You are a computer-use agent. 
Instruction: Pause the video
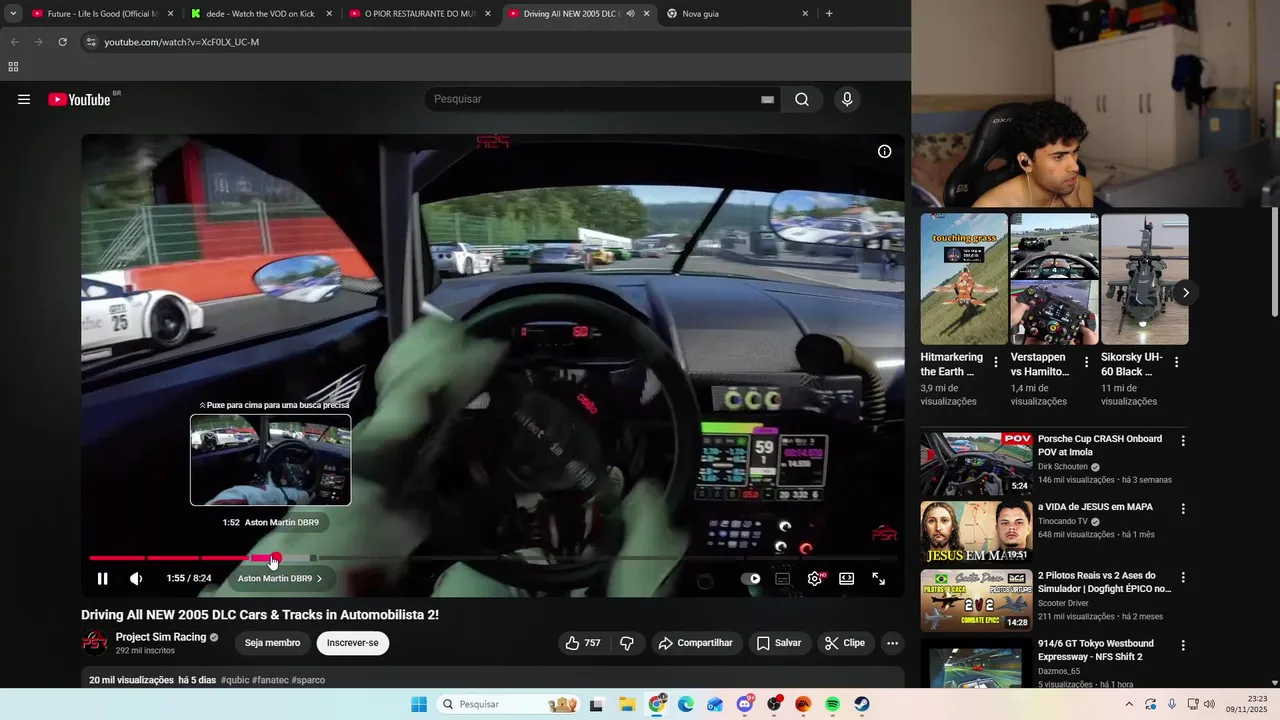click(x=102, y=578)
